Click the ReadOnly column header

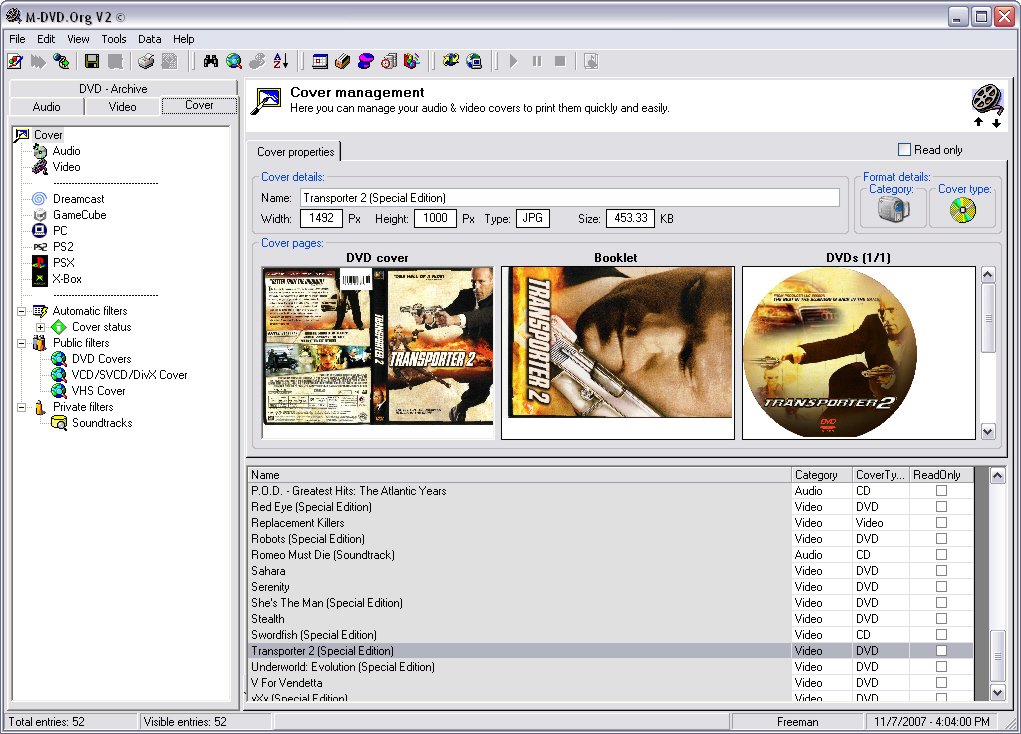click(x=941, y=475)
